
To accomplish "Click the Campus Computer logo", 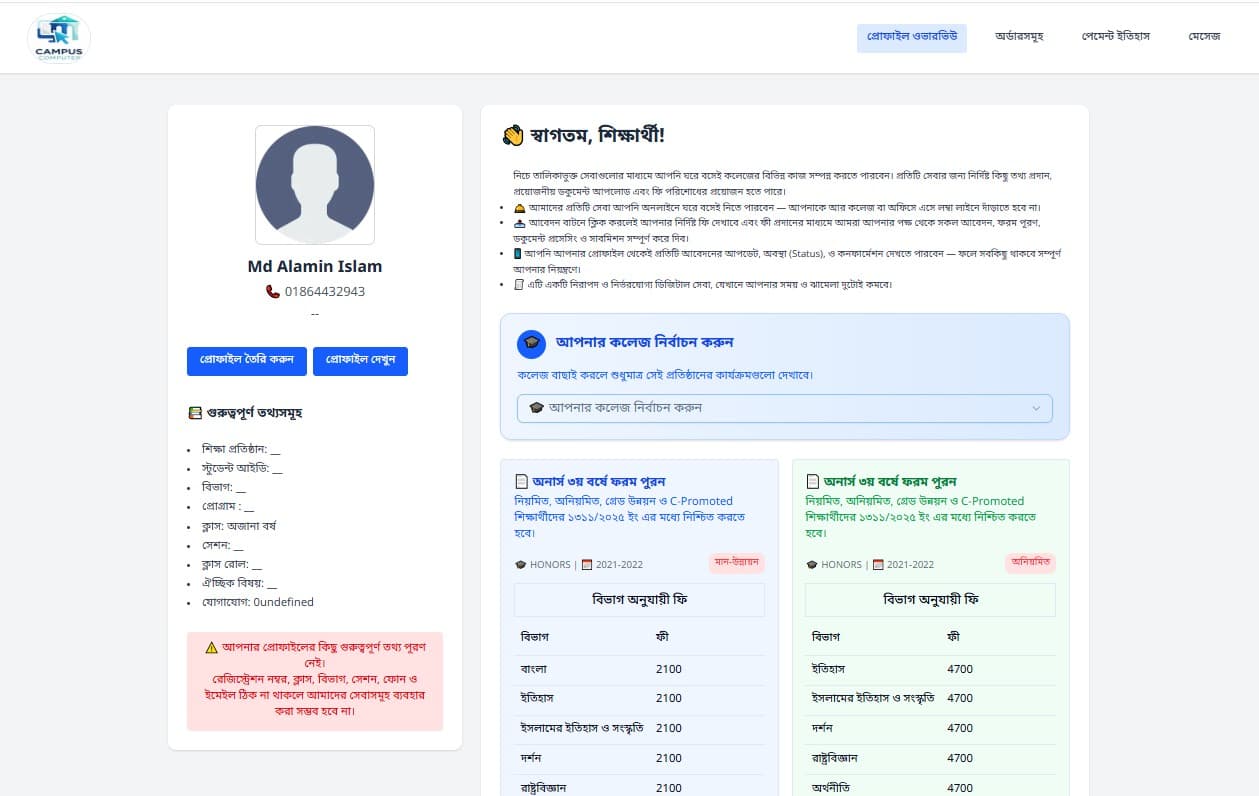I will coord(59,38).
